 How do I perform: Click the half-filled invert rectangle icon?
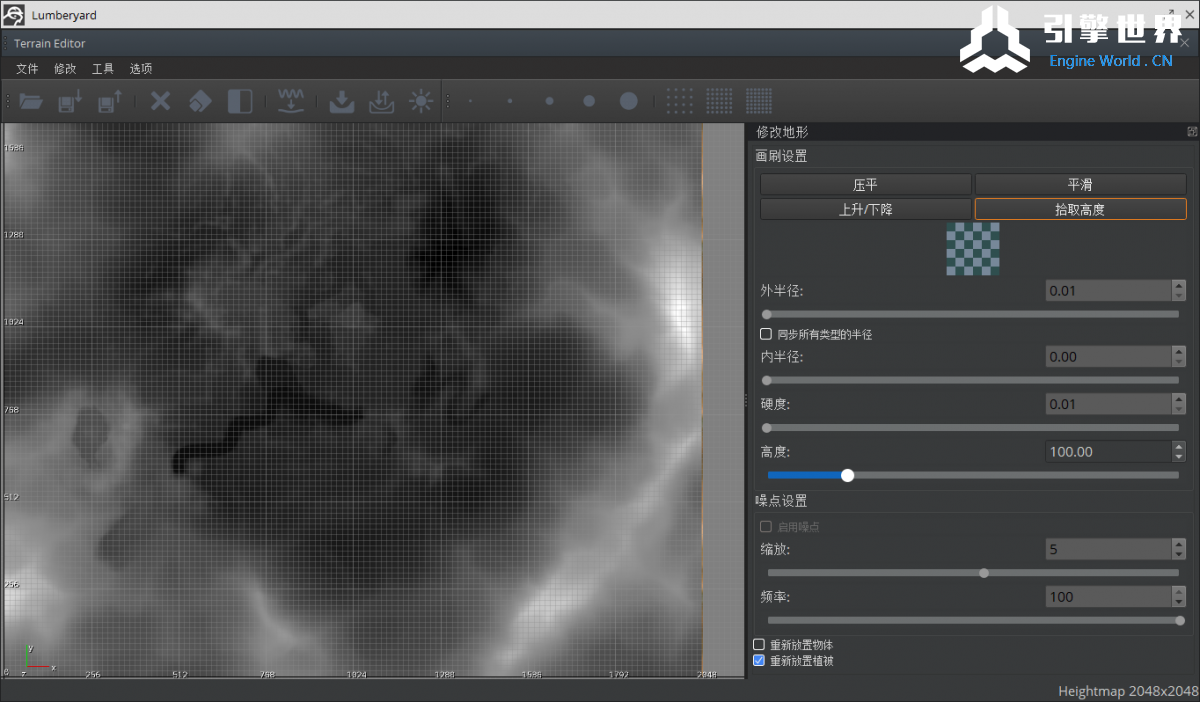[x=240, y=101]
